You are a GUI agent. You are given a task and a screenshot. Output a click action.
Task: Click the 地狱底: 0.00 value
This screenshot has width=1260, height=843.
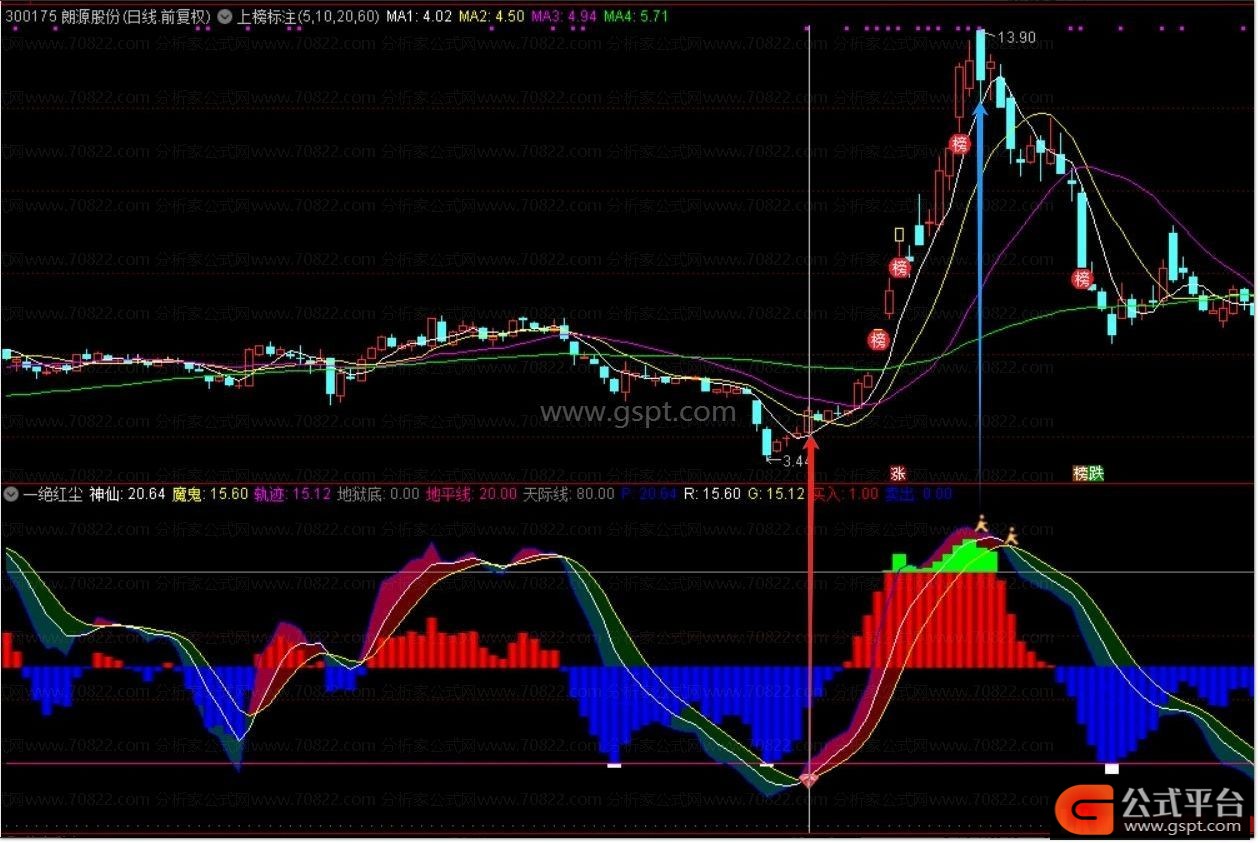378,494
